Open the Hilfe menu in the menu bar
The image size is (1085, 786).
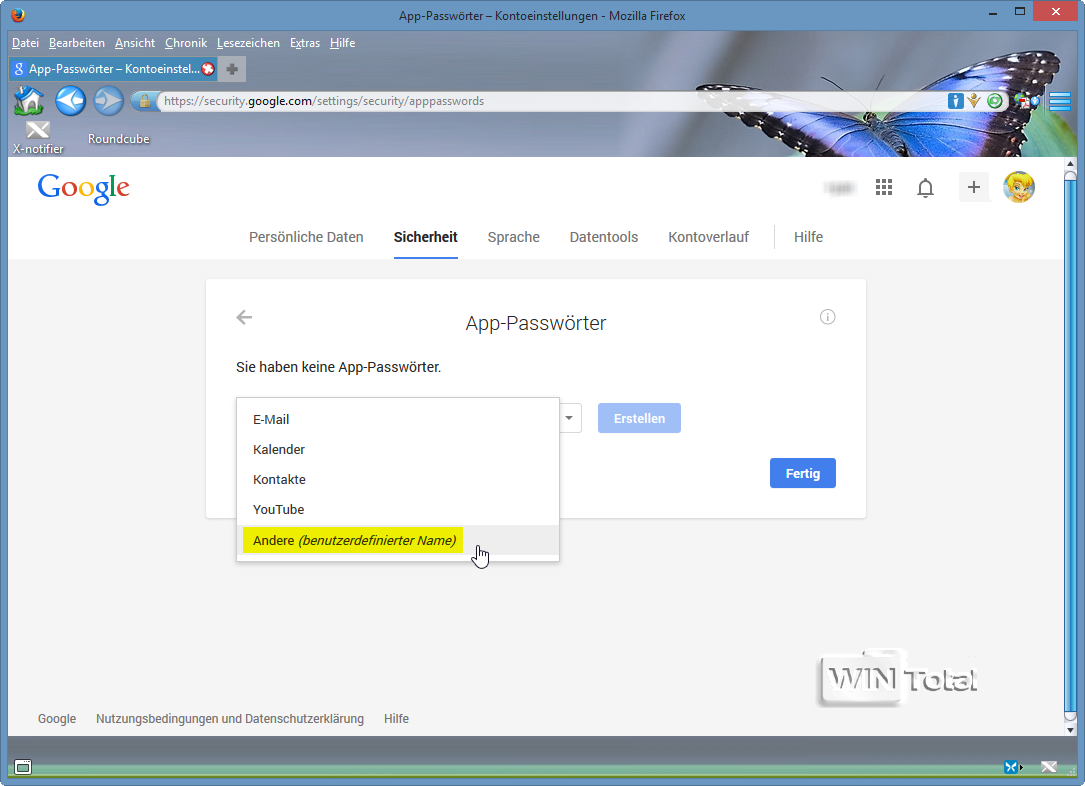tap(343, 43)
